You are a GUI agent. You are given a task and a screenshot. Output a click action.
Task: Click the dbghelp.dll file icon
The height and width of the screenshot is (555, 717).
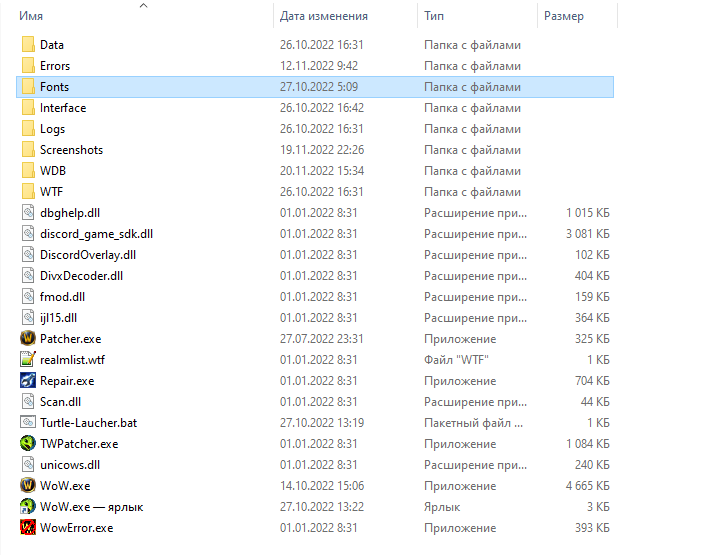(28, 213)
